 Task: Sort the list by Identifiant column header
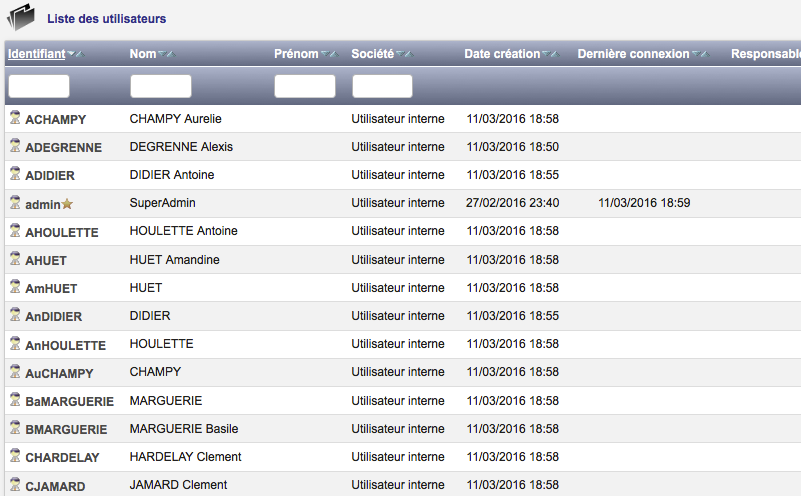click(36, 54)
